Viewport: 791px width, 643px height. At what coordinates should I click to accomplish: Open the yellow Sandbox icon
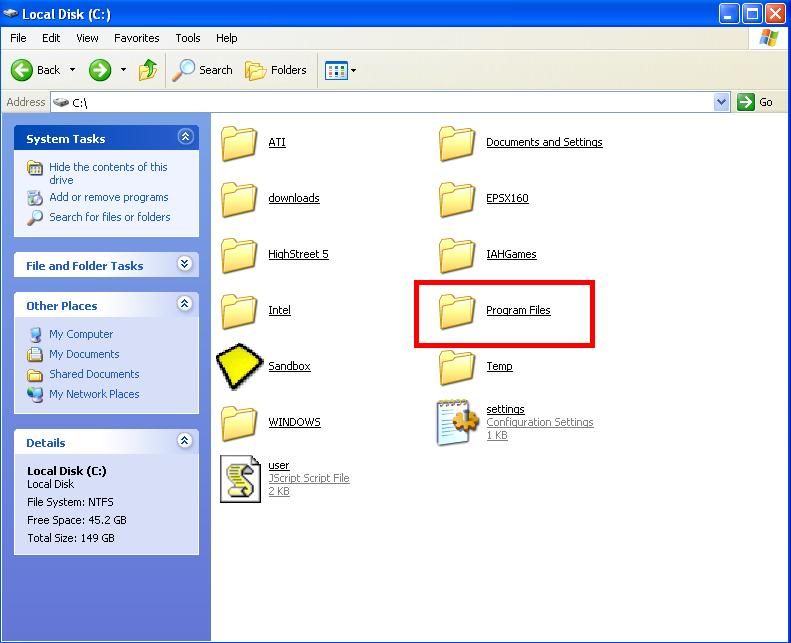(239, 367)
